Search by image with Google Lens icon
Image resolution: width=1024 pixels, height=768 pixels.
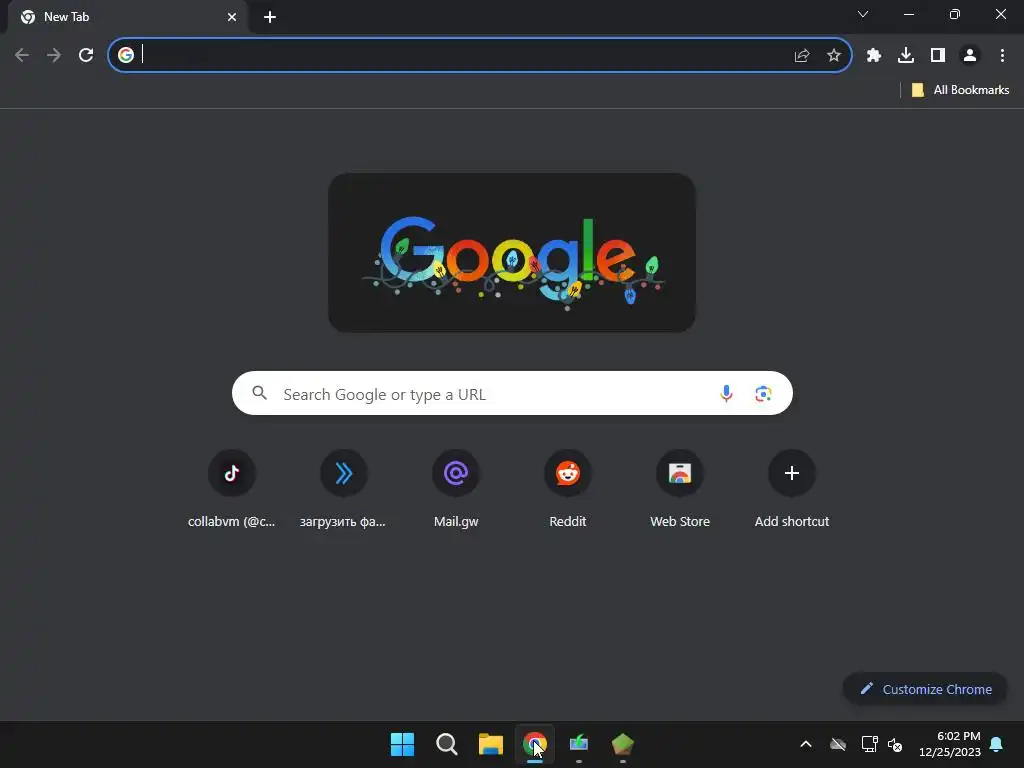(763, 394)
